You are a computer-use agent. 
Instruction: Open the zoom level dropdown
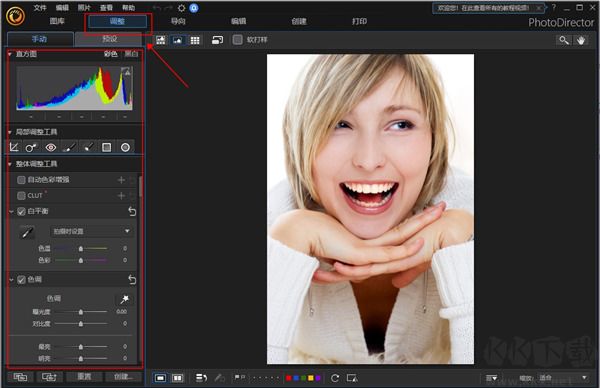pyautogui.click(x=563, y=378)
